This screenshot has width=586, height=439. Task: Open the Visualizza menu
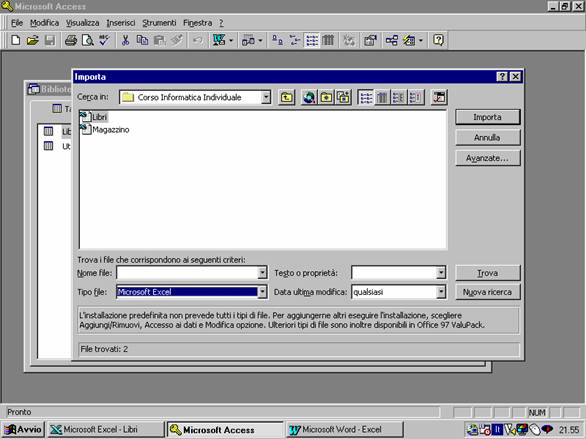point(83,23)
